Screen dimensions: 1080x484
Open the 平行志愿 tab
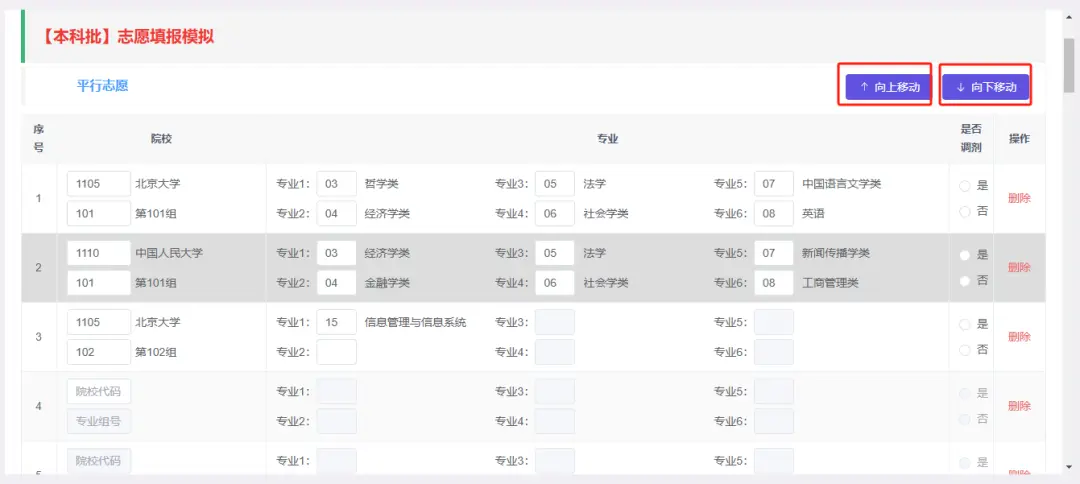102,86
